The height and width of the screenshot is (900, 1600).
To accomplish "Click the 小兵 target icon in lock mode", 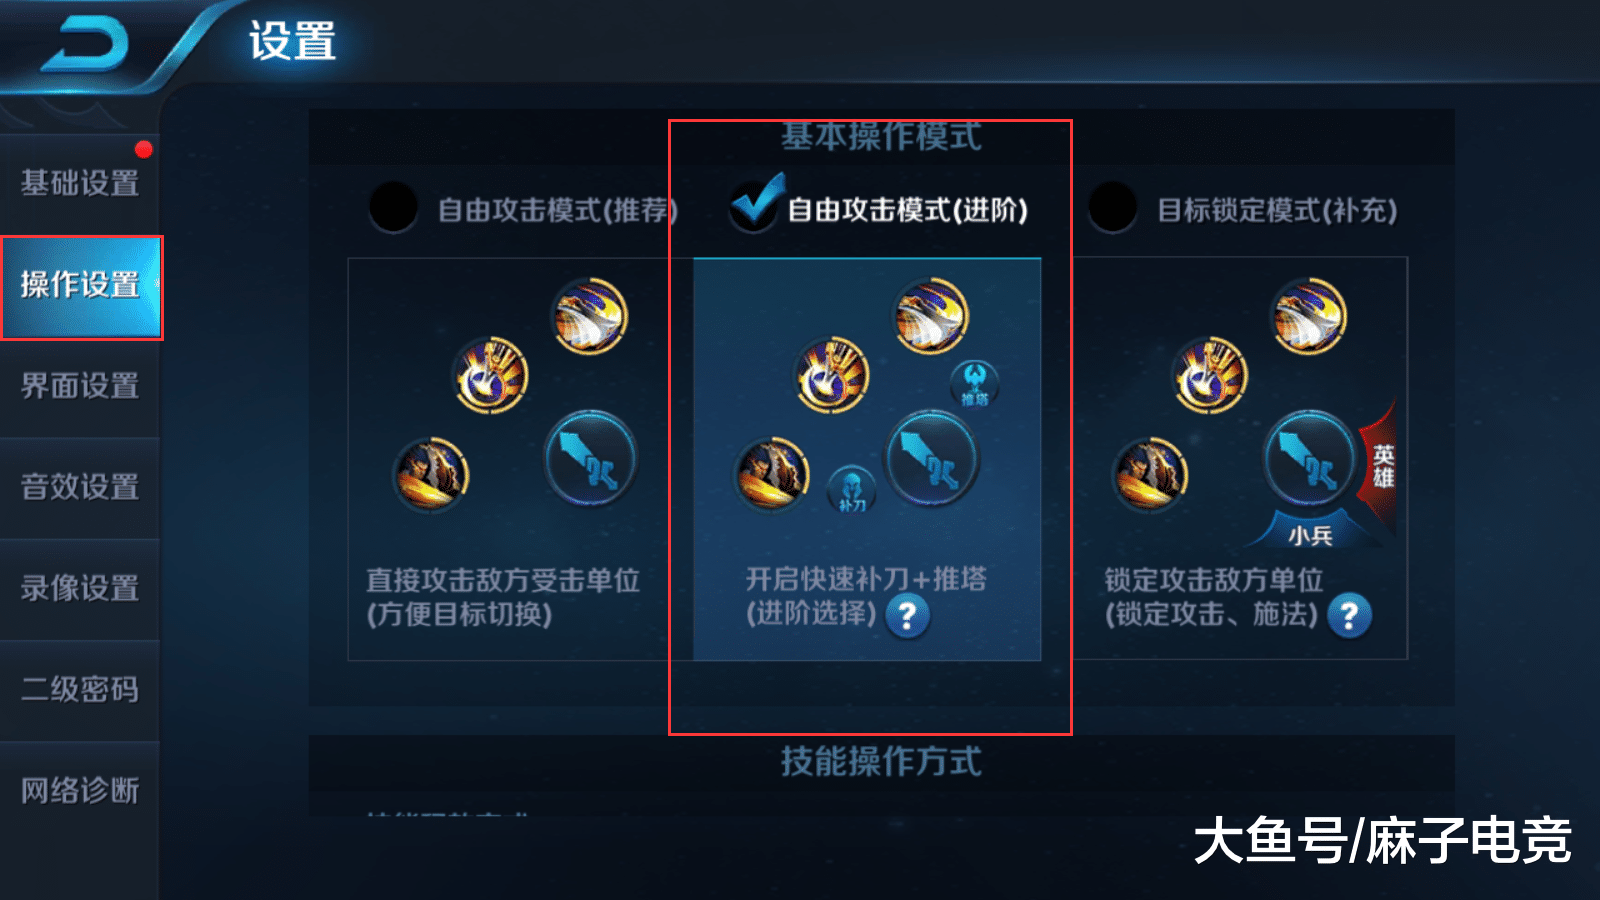I will (x=1310, y=533).
